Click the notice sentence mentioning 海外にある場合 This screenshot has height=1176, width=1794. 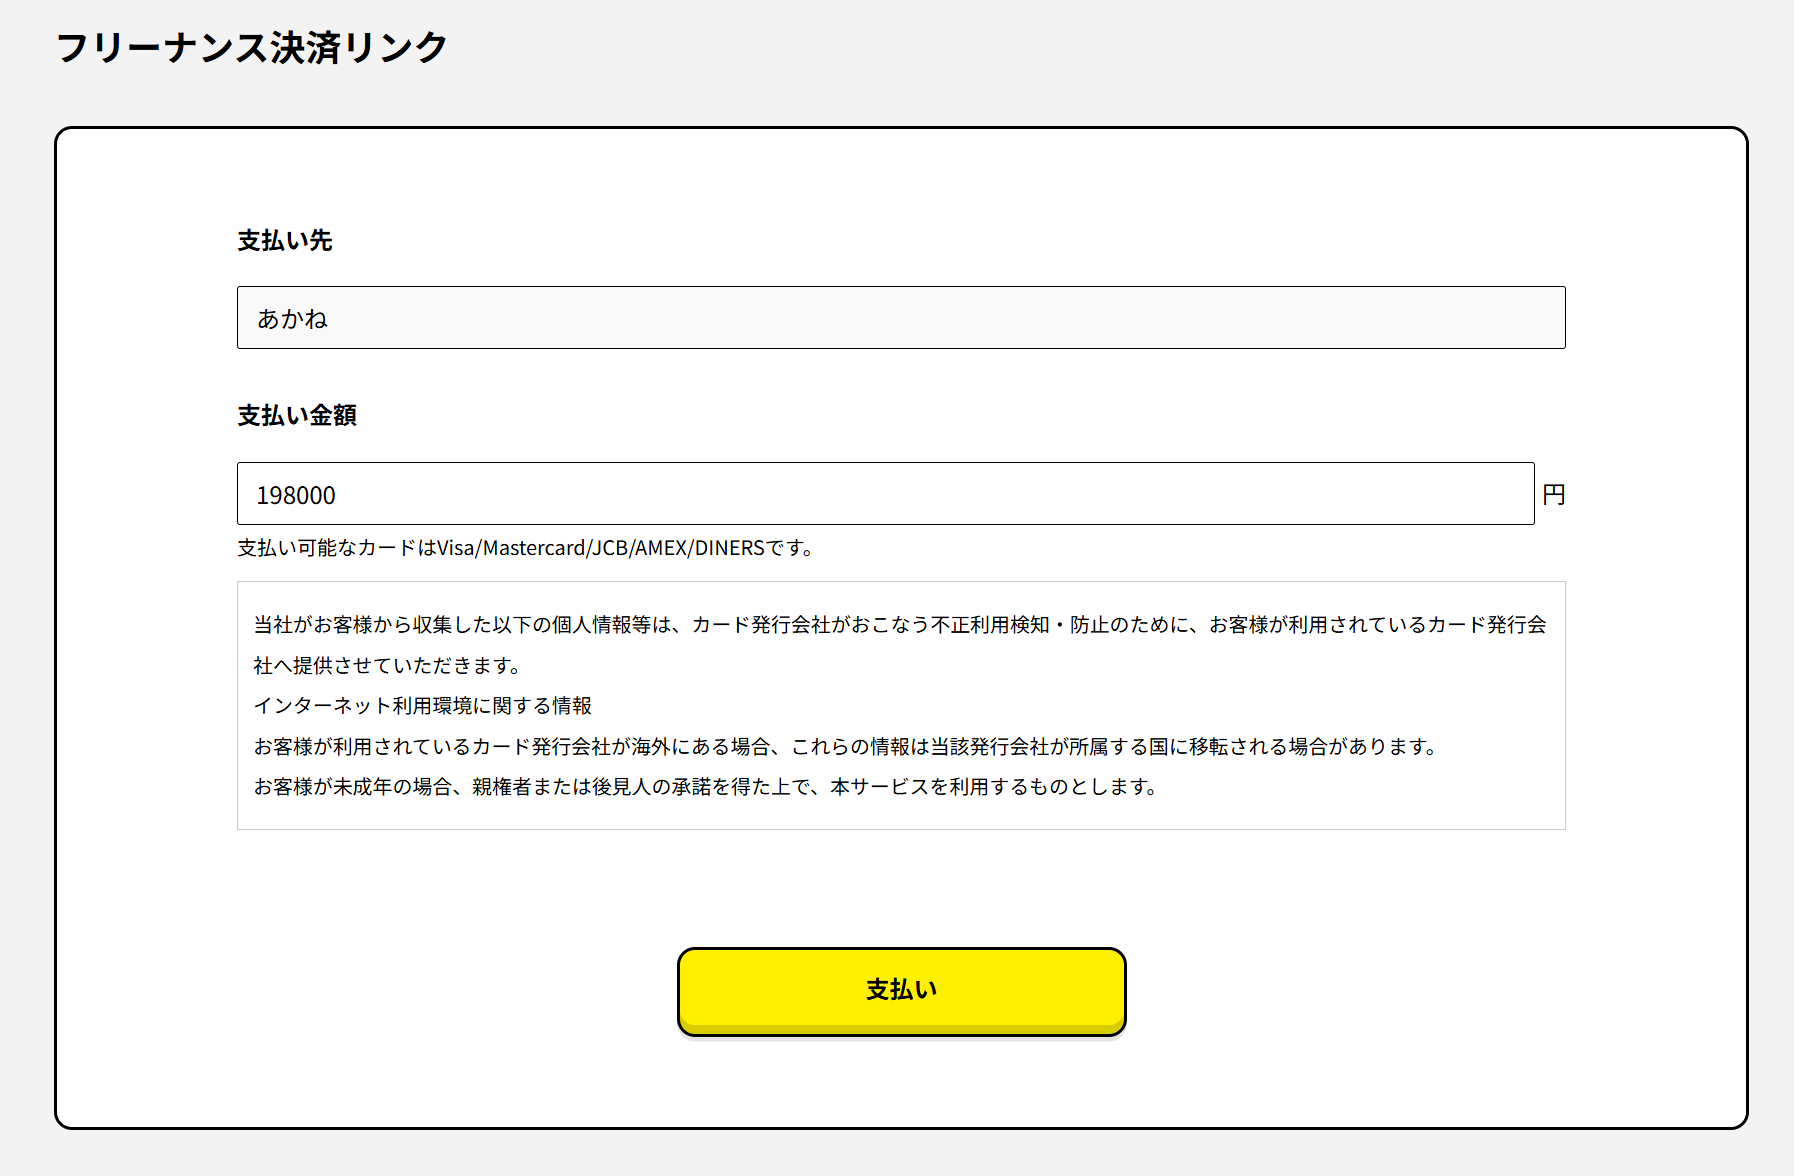coord(845,747)
